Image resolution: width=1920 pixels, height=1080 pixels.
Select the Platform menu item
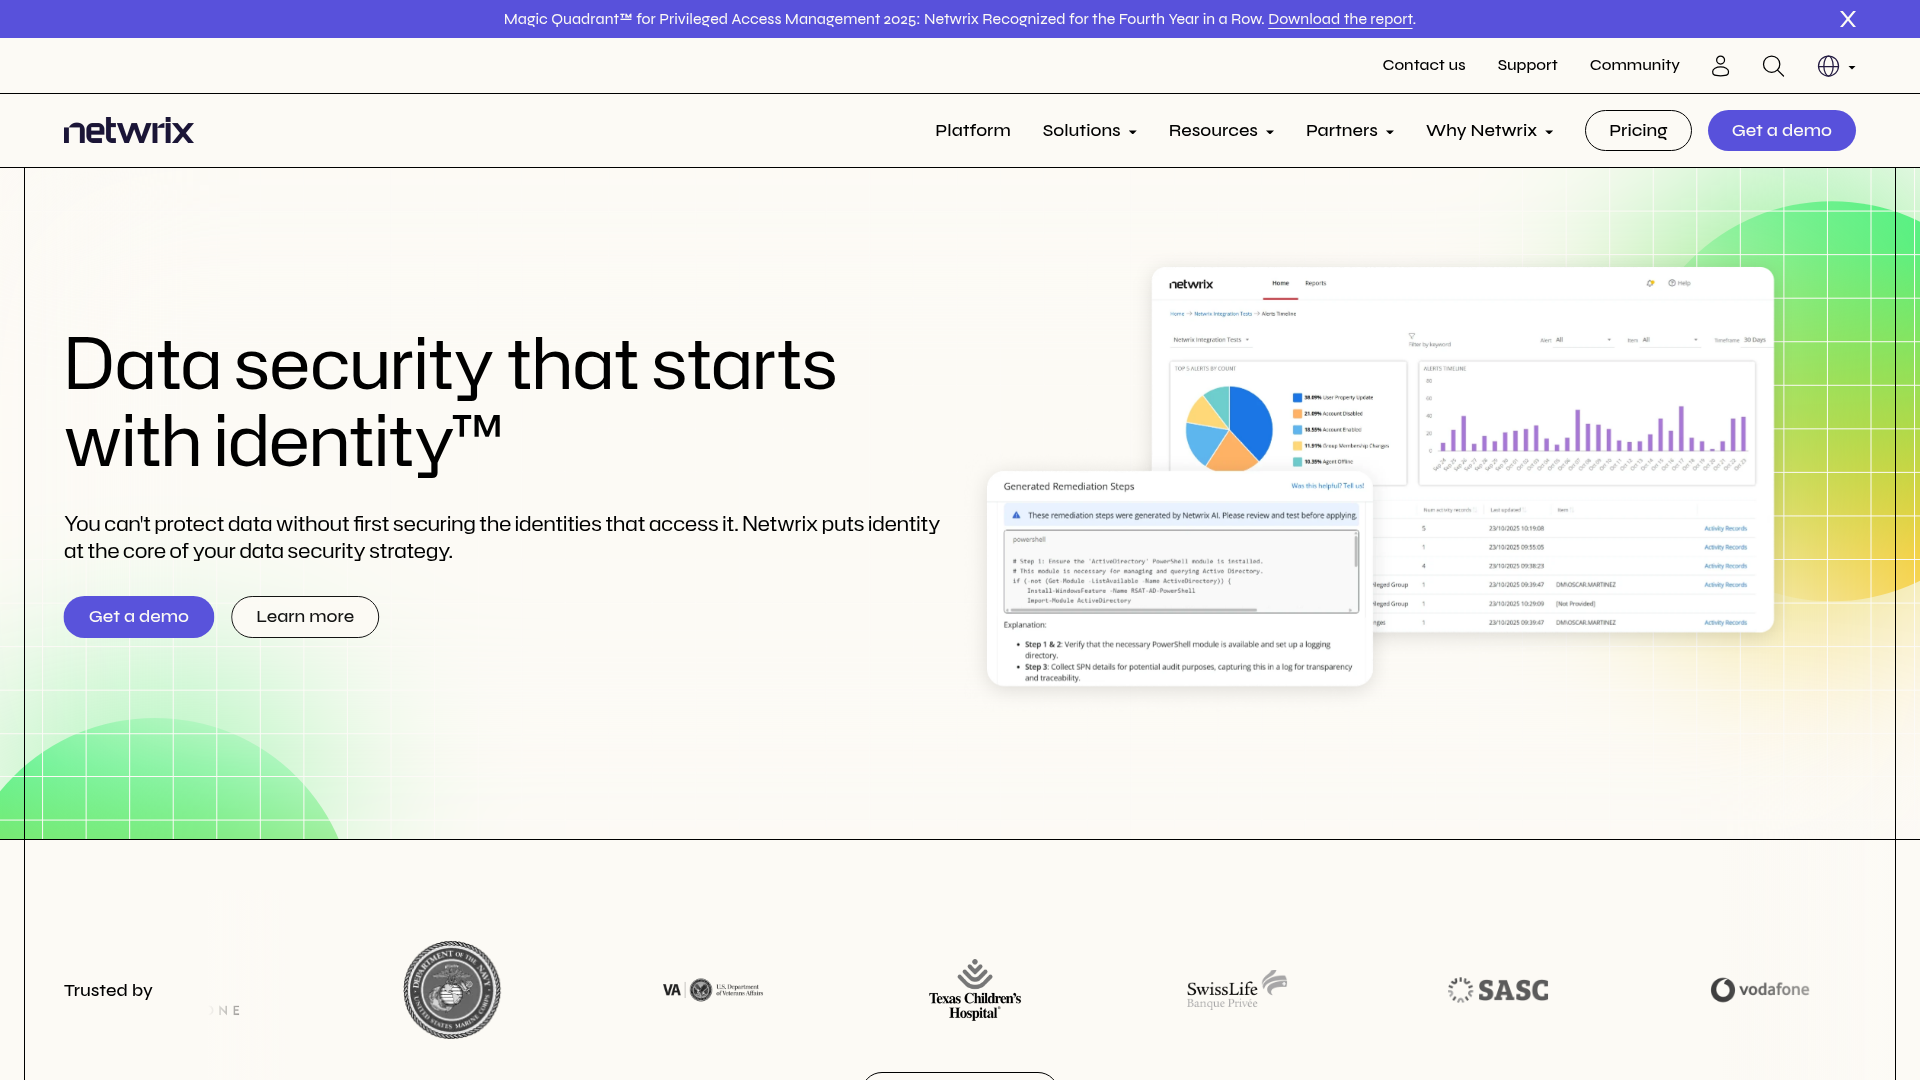coord(972,130)
